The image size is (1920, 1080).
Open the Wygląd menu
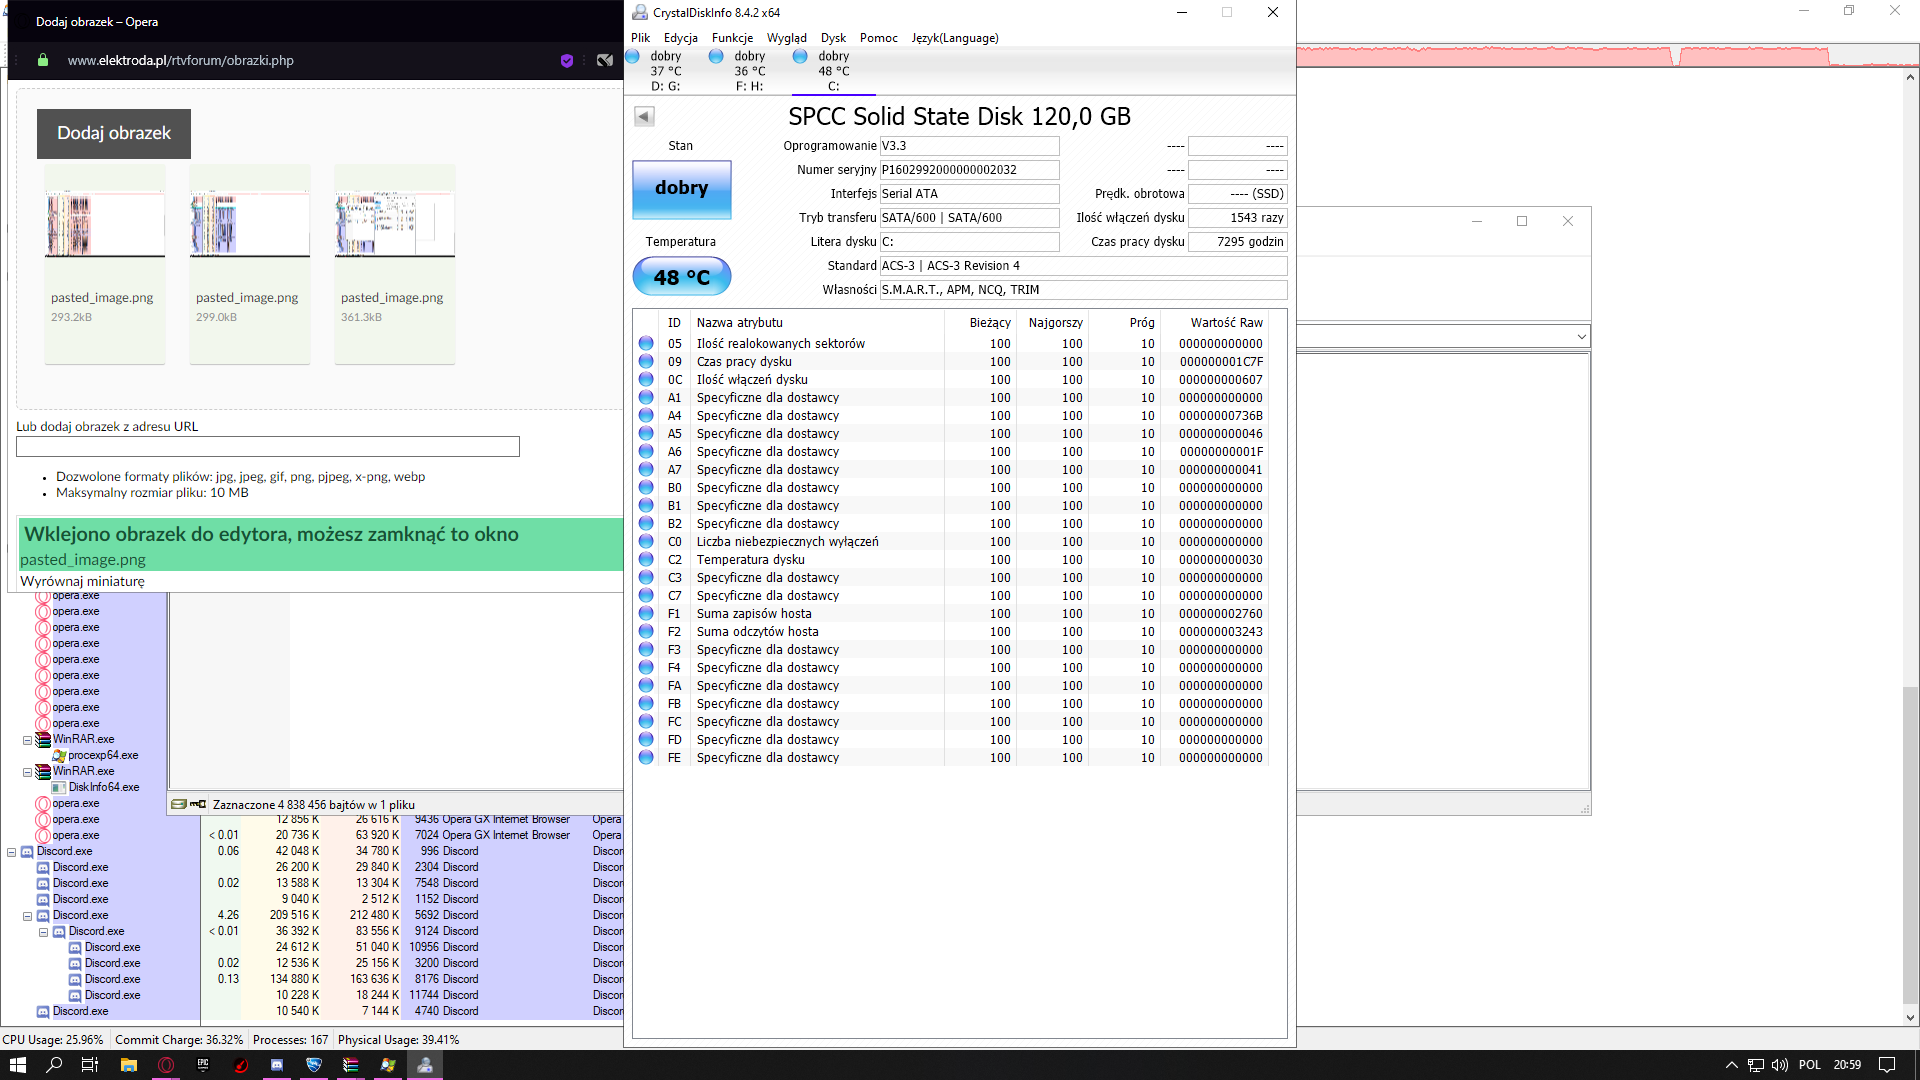[x=787, y=38]
